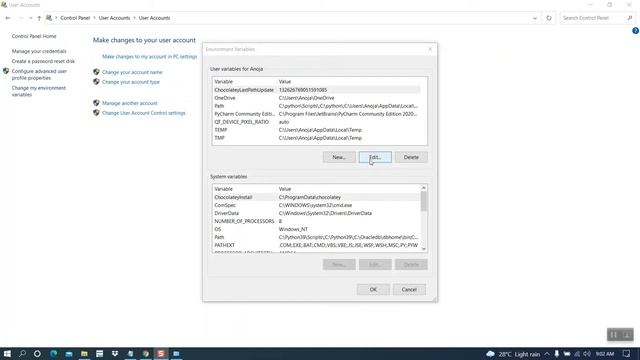Click Delete under user variables

tap(411, 157)
